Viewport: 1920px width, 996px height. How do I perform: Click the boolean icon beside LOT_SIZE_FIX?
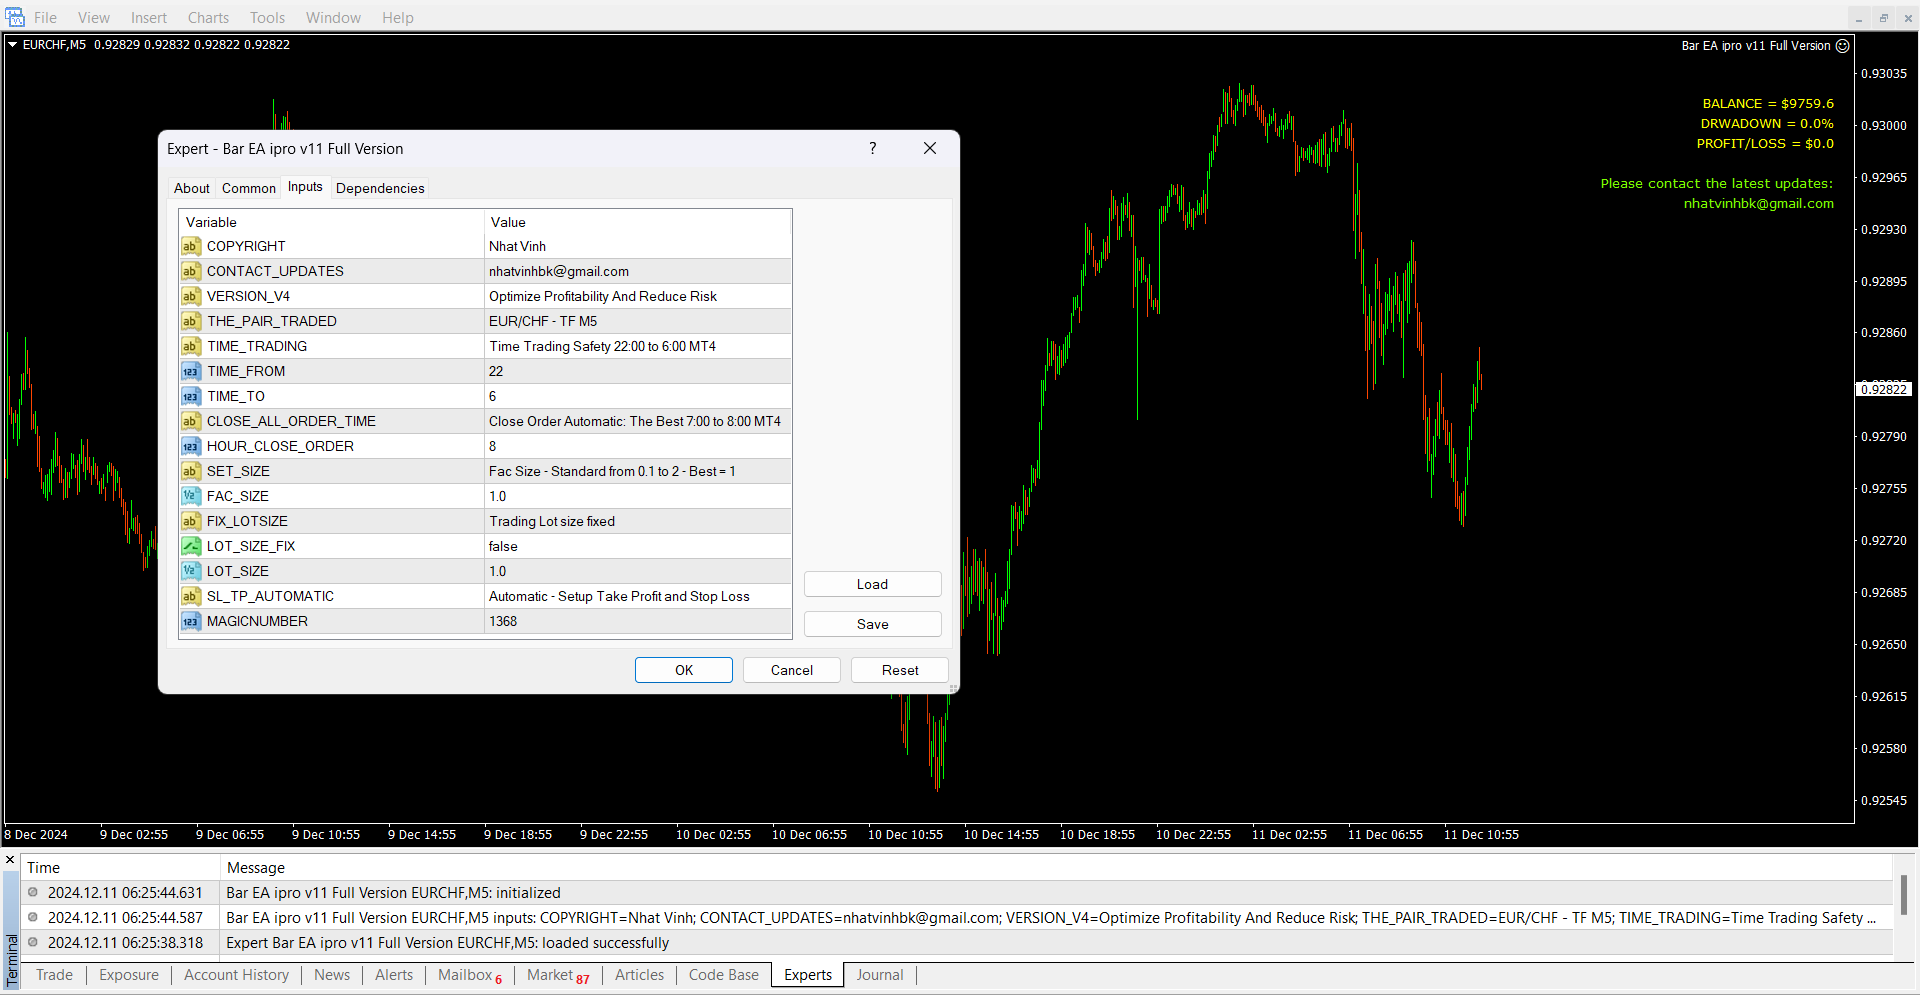[190, 546]
